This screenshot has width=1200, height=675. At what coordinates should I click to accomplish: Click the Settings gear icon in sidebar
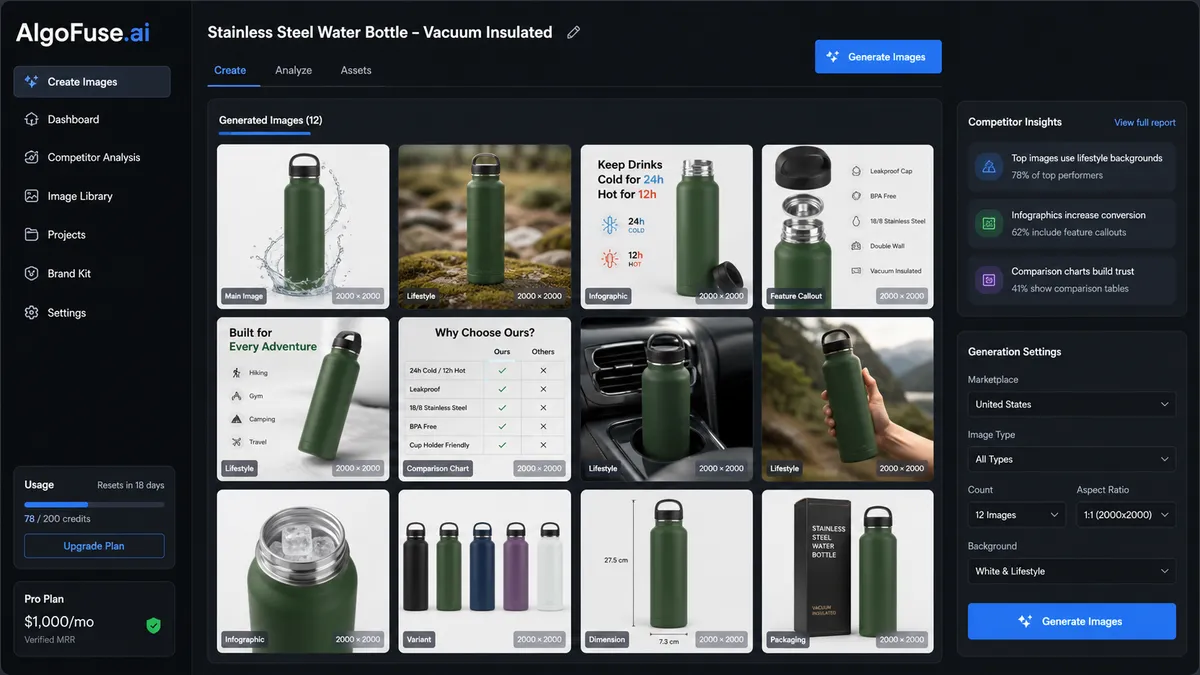click(31, 313)
